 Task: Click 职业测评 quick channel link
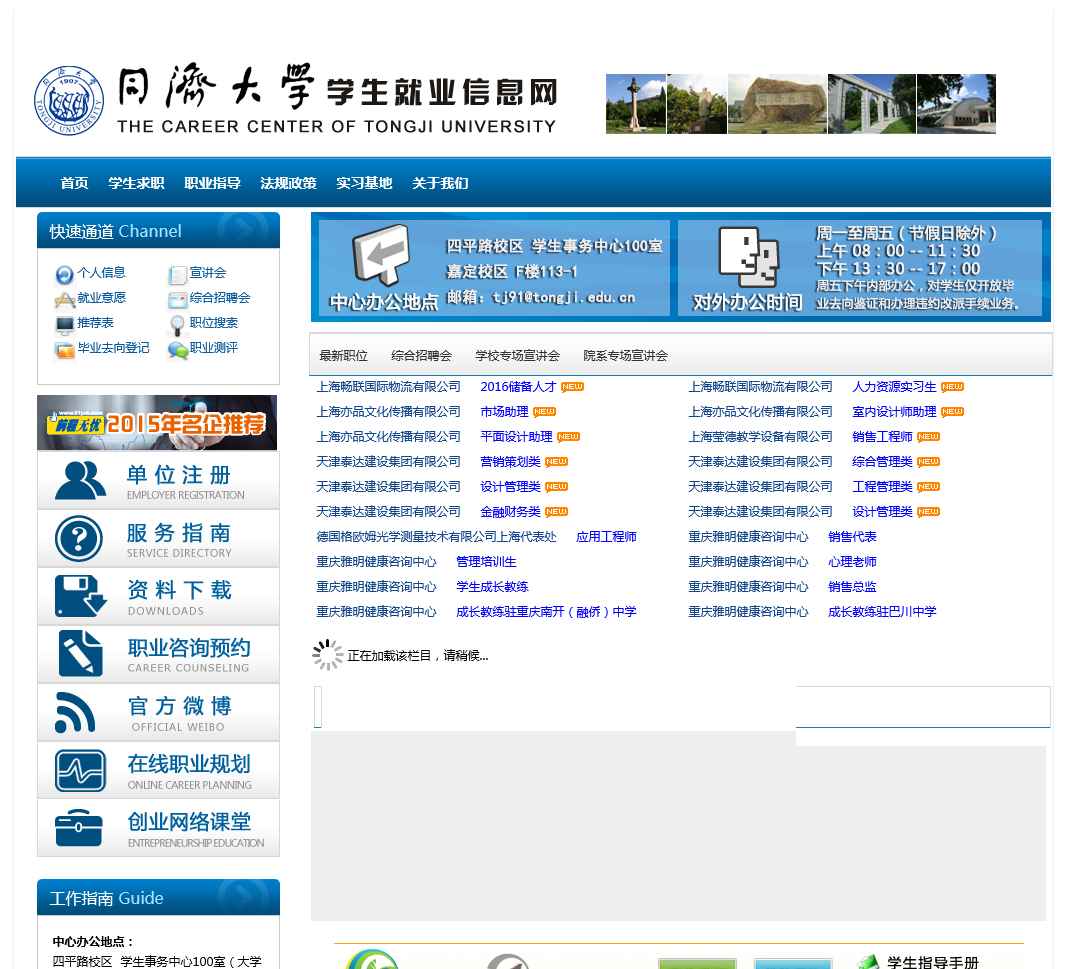213,348
